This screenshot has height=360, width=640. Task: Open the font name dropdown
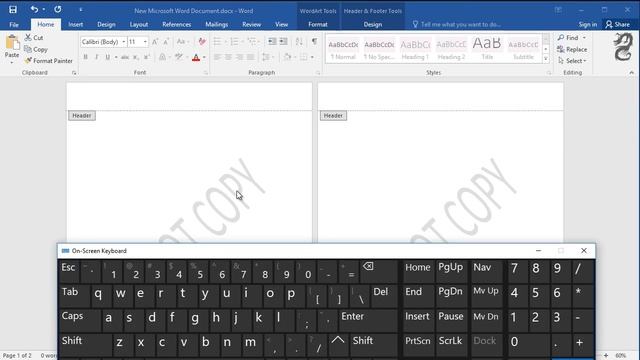(x=124, y=42)
